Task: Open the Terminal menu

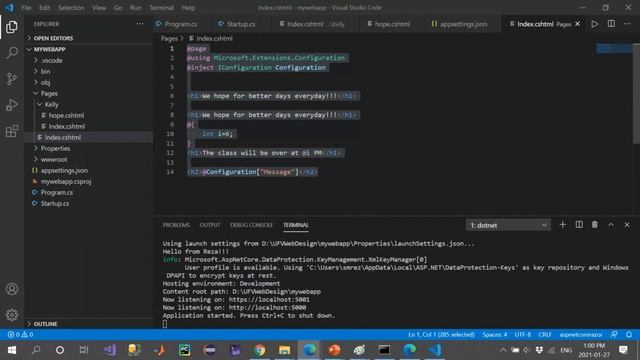Action: (x=161, y=7)
